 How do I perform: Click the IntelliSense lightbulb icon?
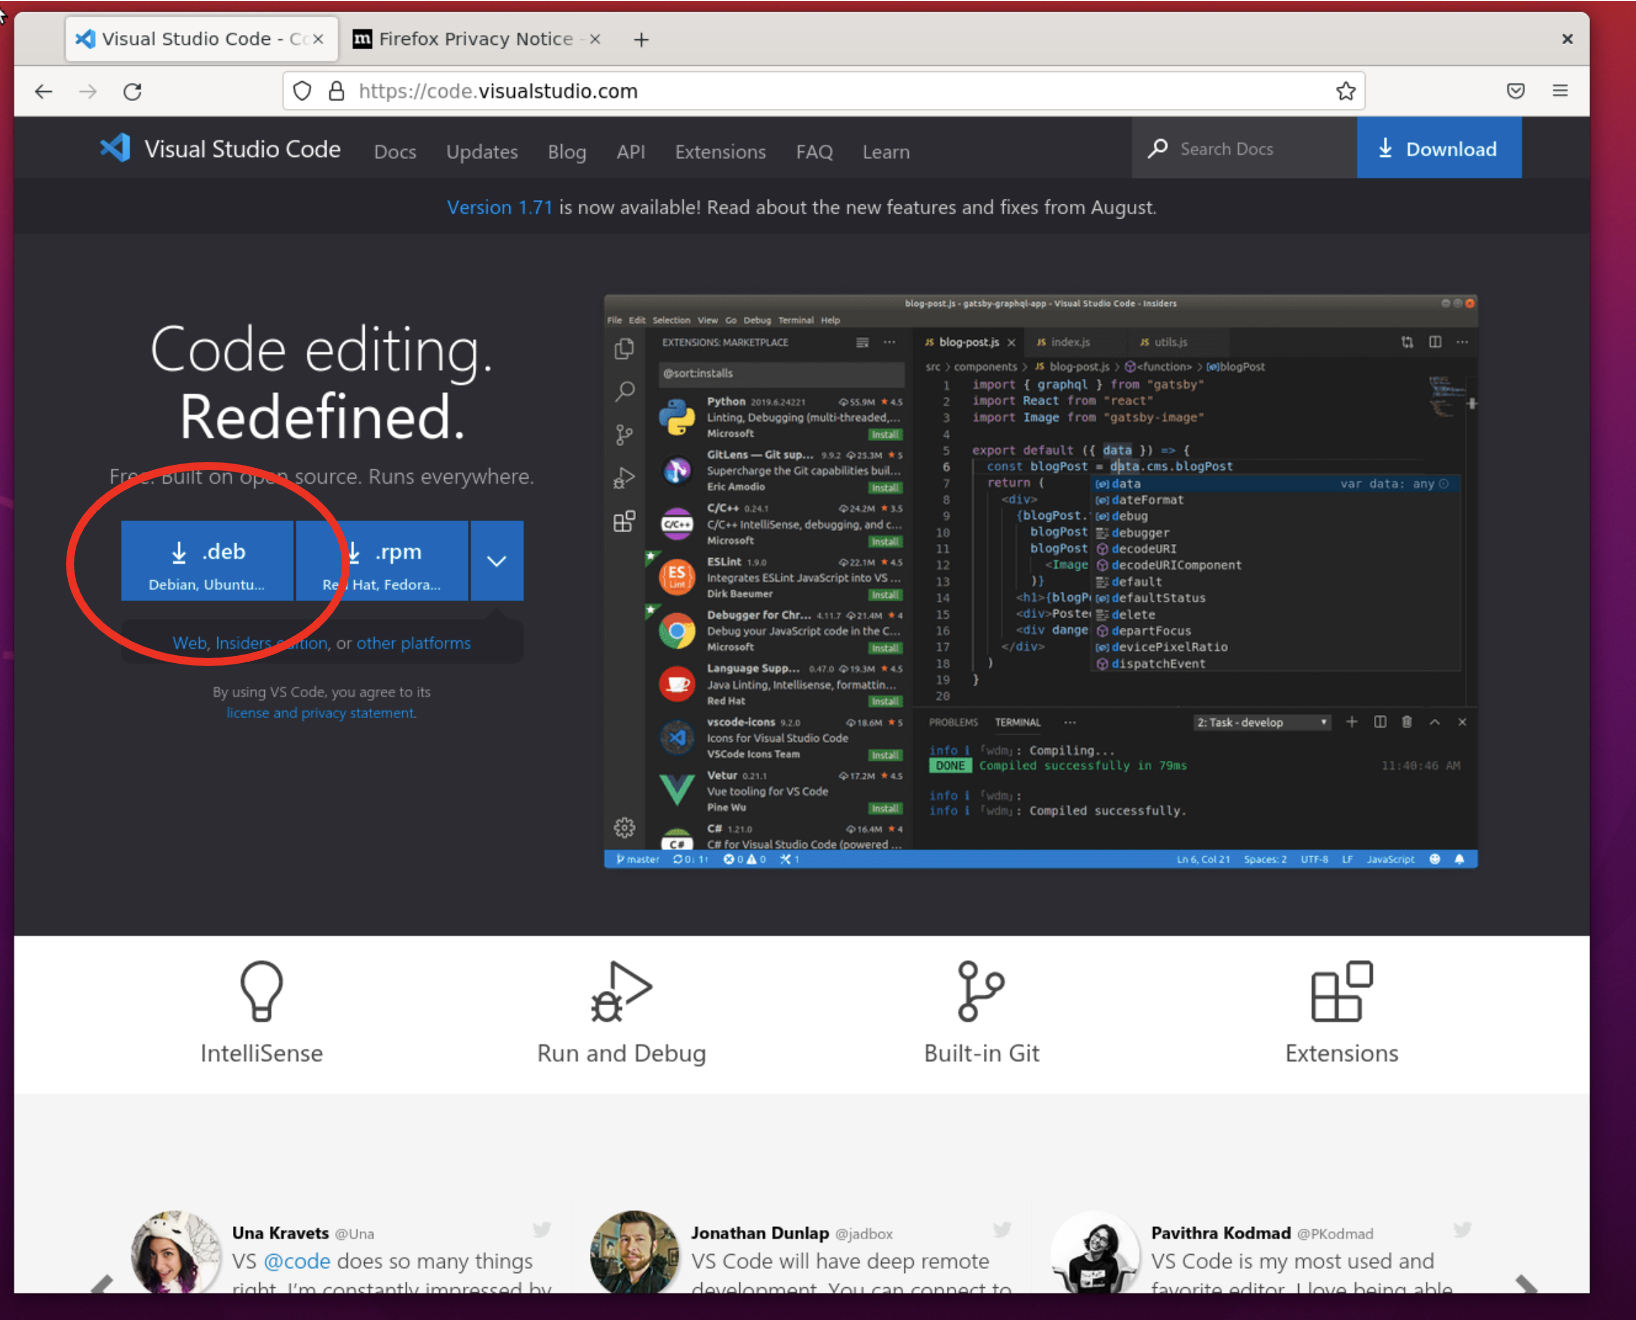(x=262, y=991)
